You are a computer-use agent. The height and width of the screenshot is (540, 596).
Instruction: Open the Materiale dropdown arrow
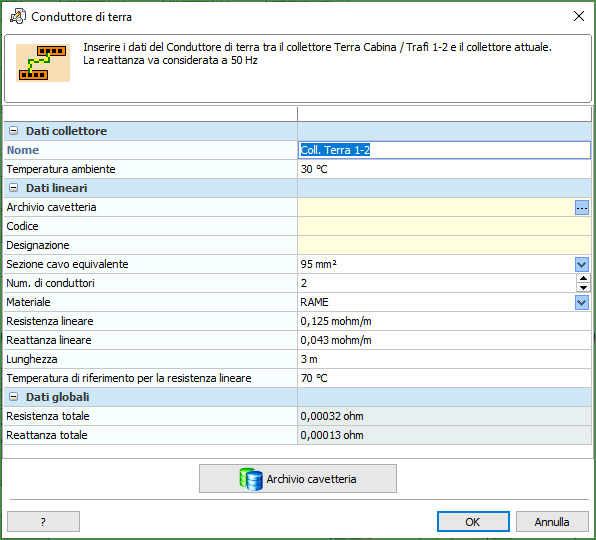(x=582, y=302)
